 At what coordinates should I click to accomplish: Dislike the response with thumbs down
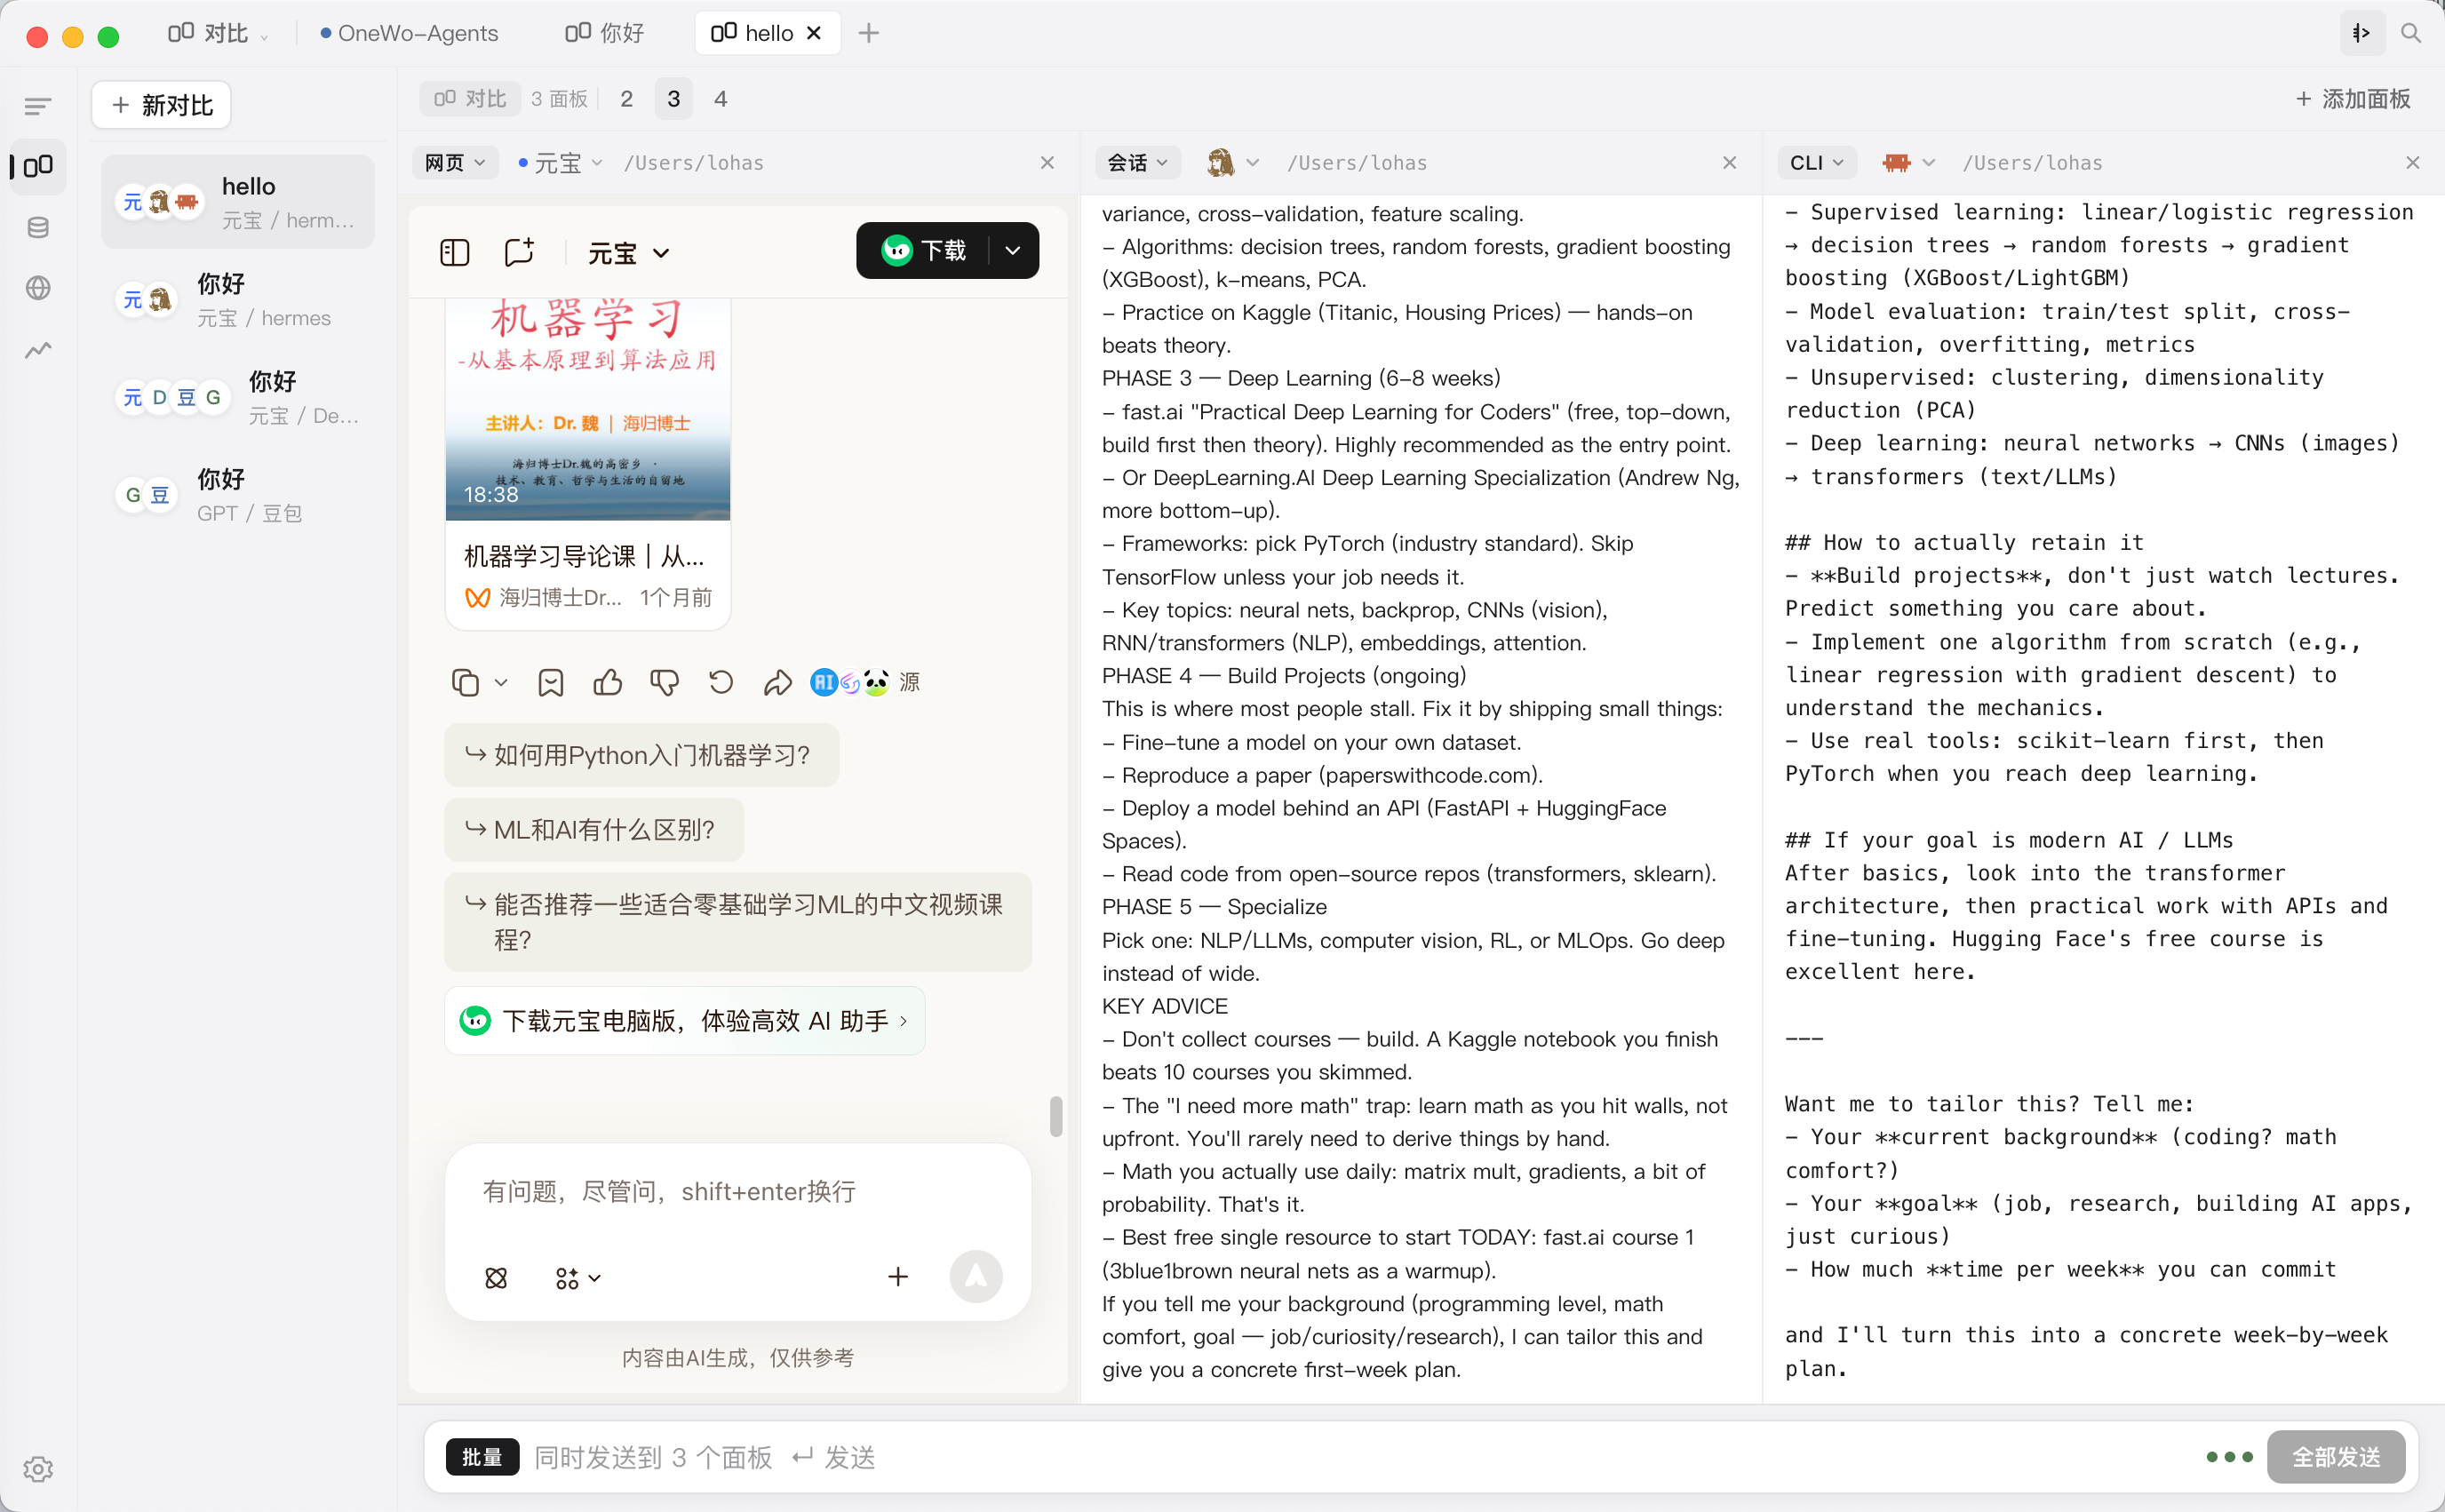[x=665, y=682]
